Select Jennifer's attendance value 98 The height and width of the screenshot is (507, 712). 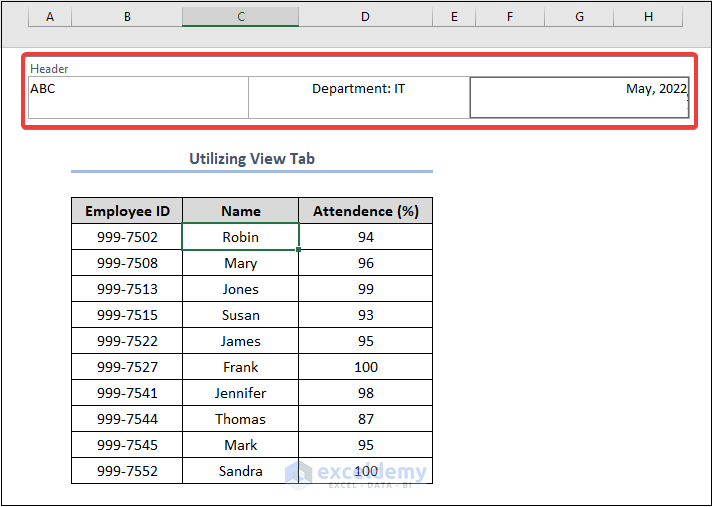366,393
